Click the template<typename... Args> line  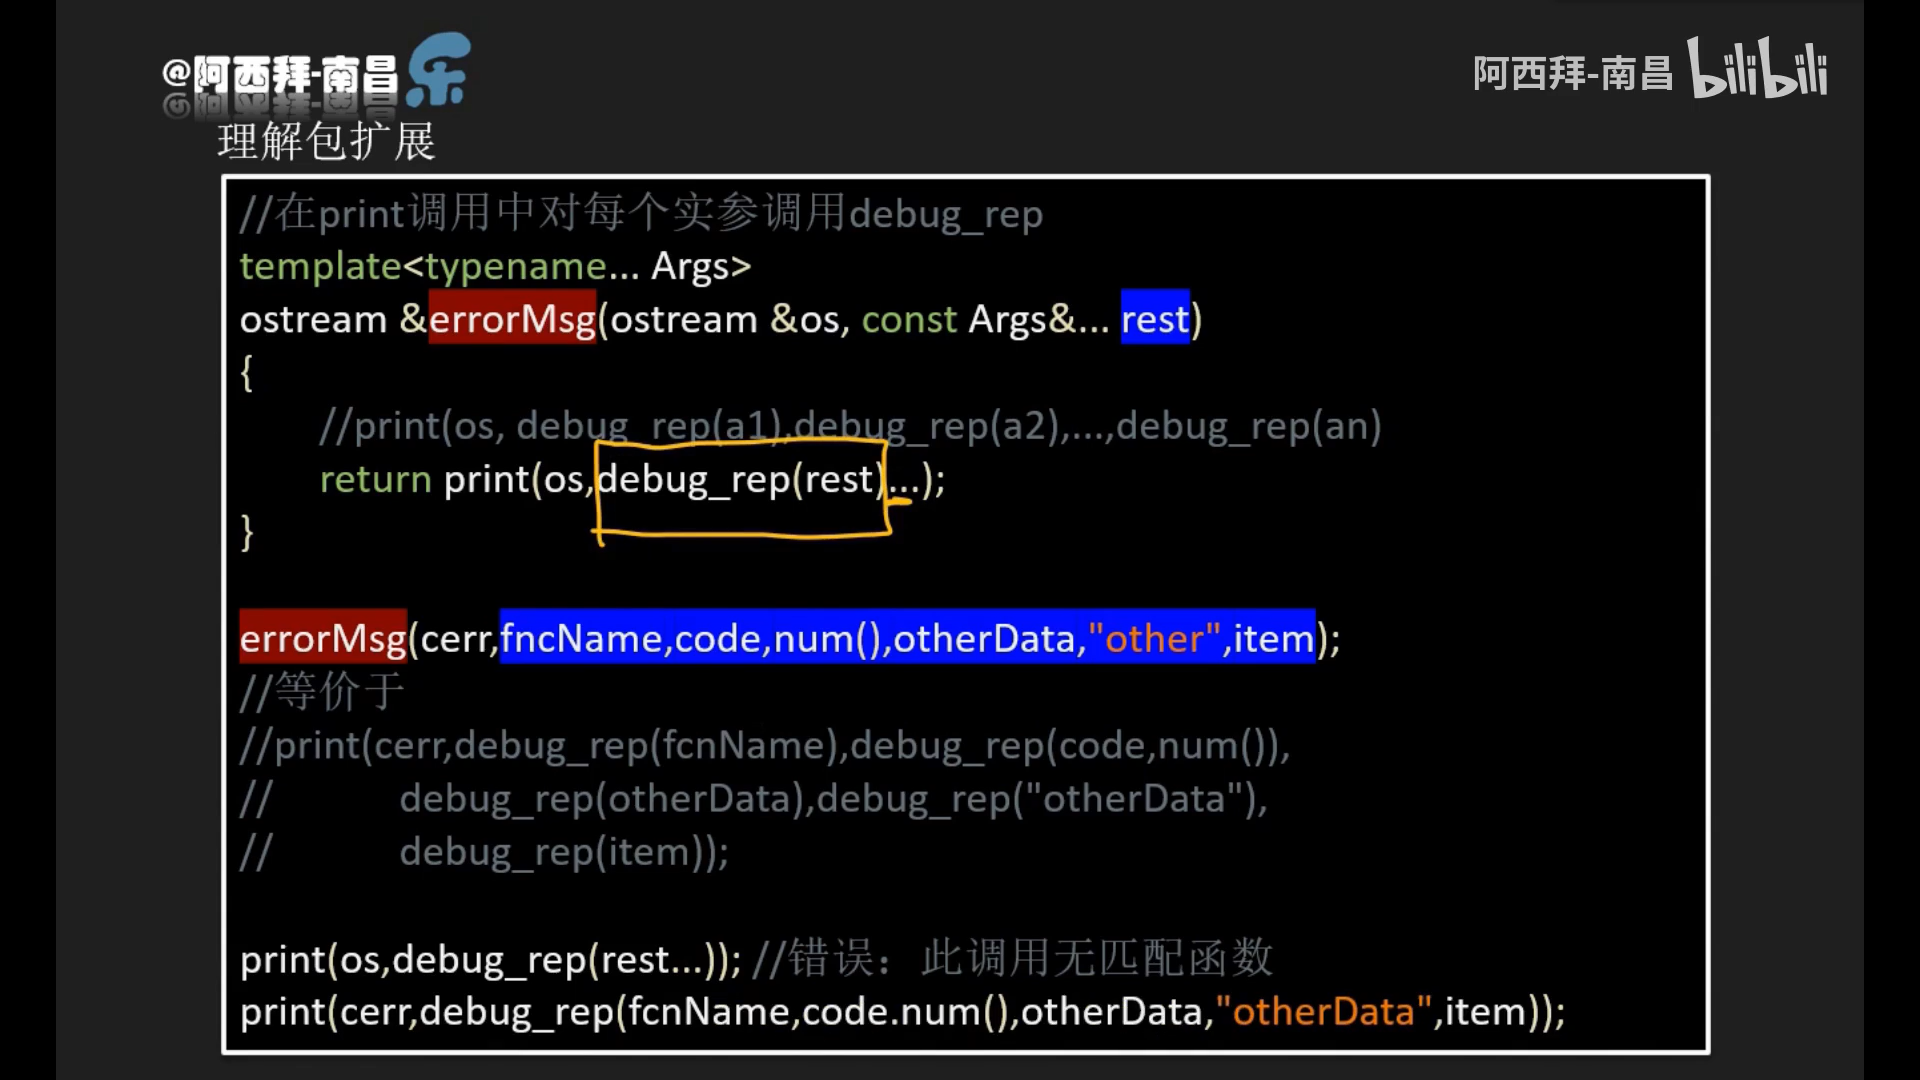tap(495, 266)
